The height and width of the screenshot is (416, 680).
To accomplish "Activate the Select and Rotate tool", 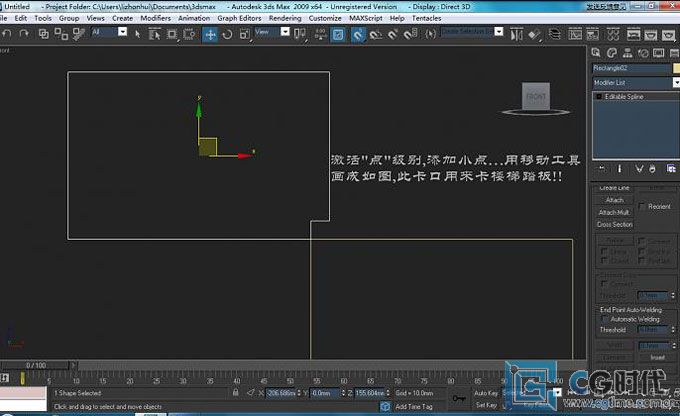I will 227,34.
